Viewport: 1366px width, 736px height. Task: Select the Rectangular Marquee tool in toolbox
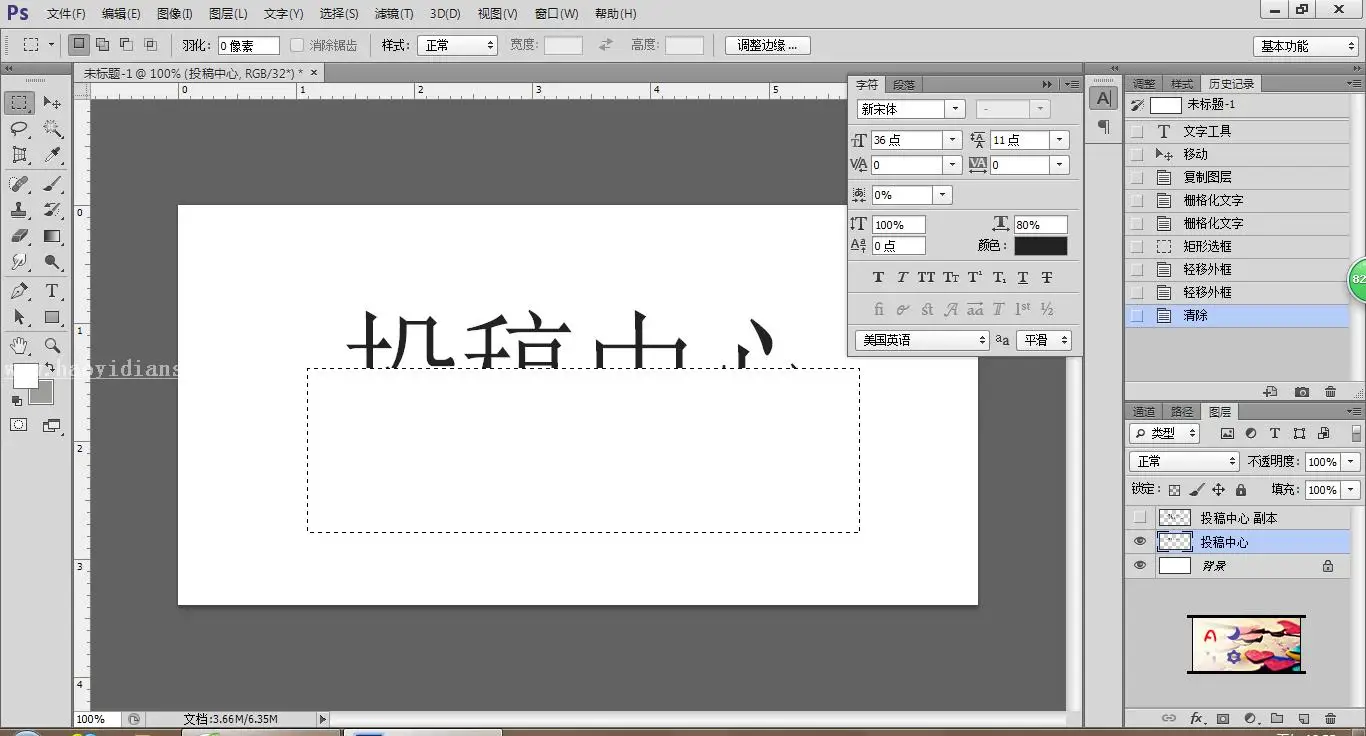19,103
